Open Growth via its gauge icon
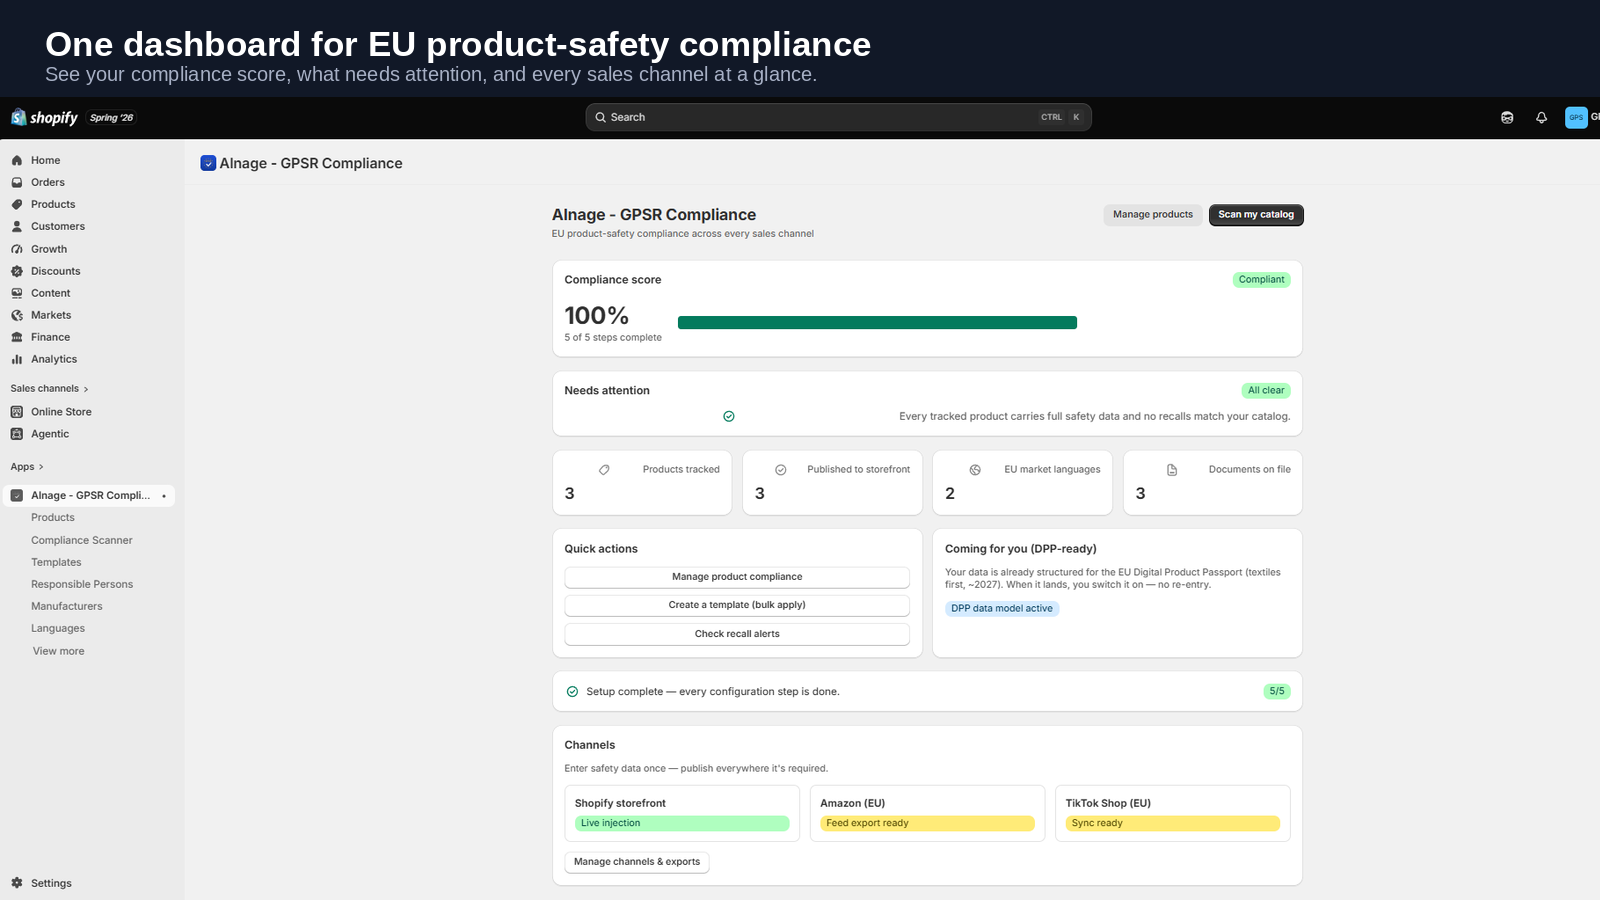The image size is (1600, 900). (x=17, y=249)
